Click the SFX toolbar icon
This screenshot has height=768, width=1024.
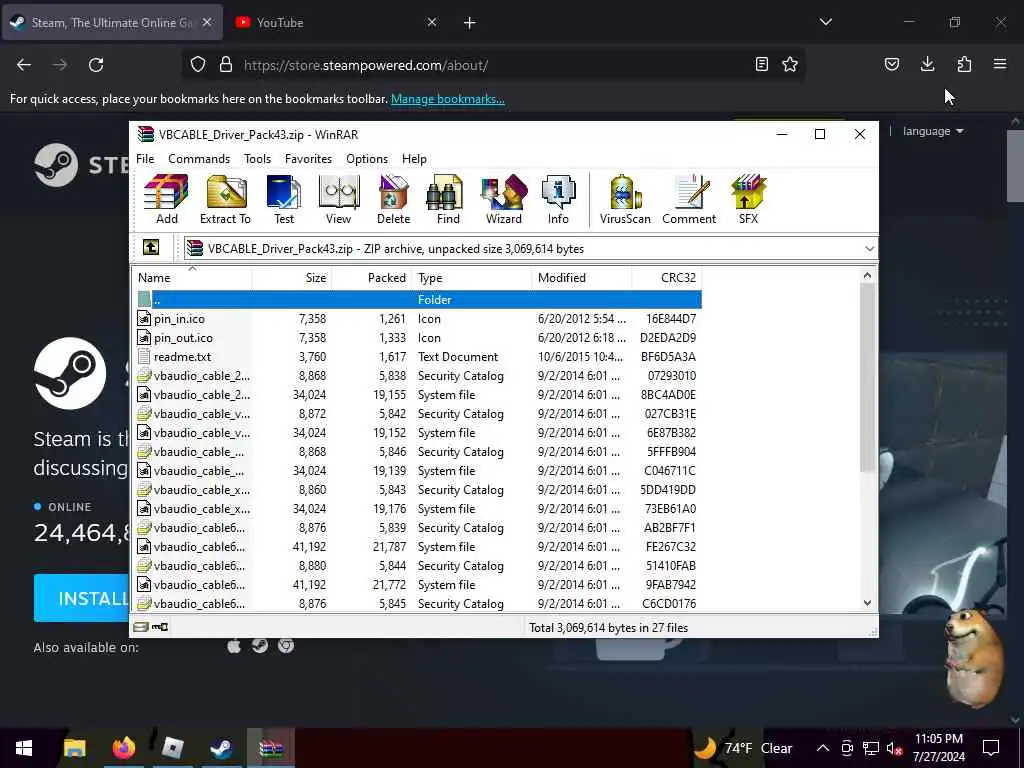coord(748,200)
